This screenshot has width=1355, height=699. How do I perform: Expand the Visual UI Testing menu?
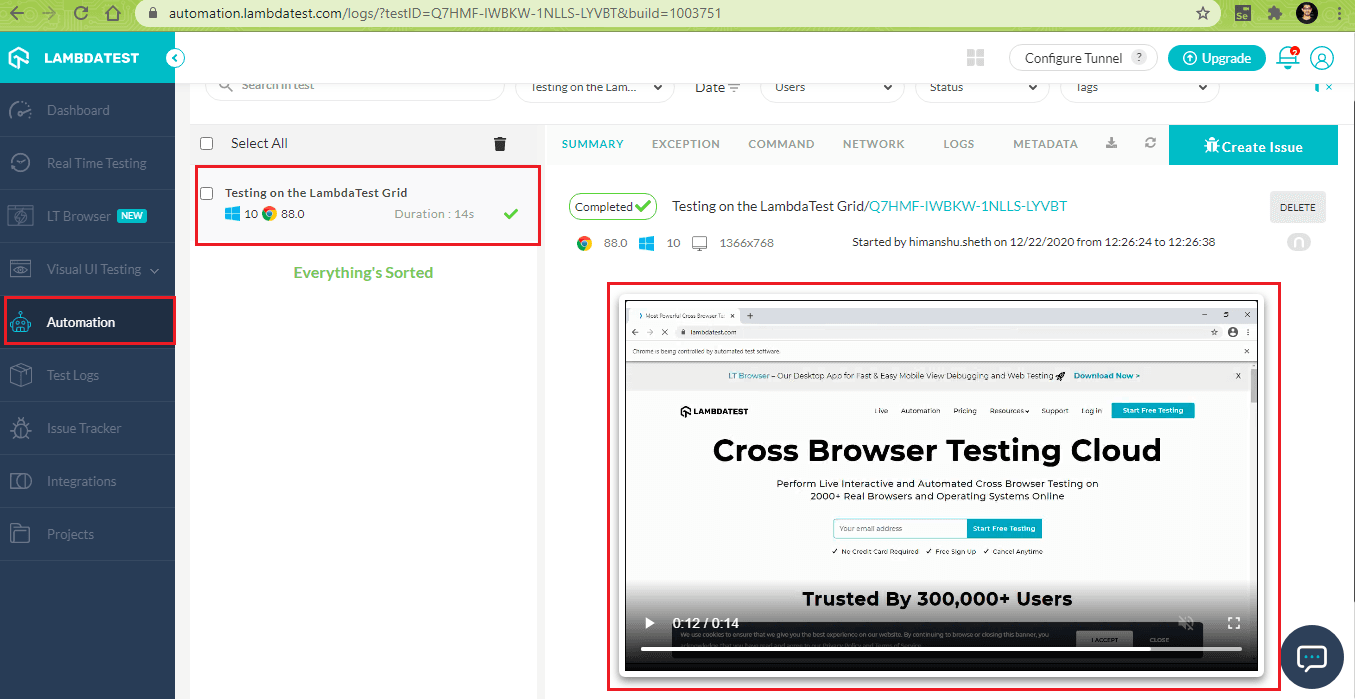pyautogui.click(x=87, y=269)
